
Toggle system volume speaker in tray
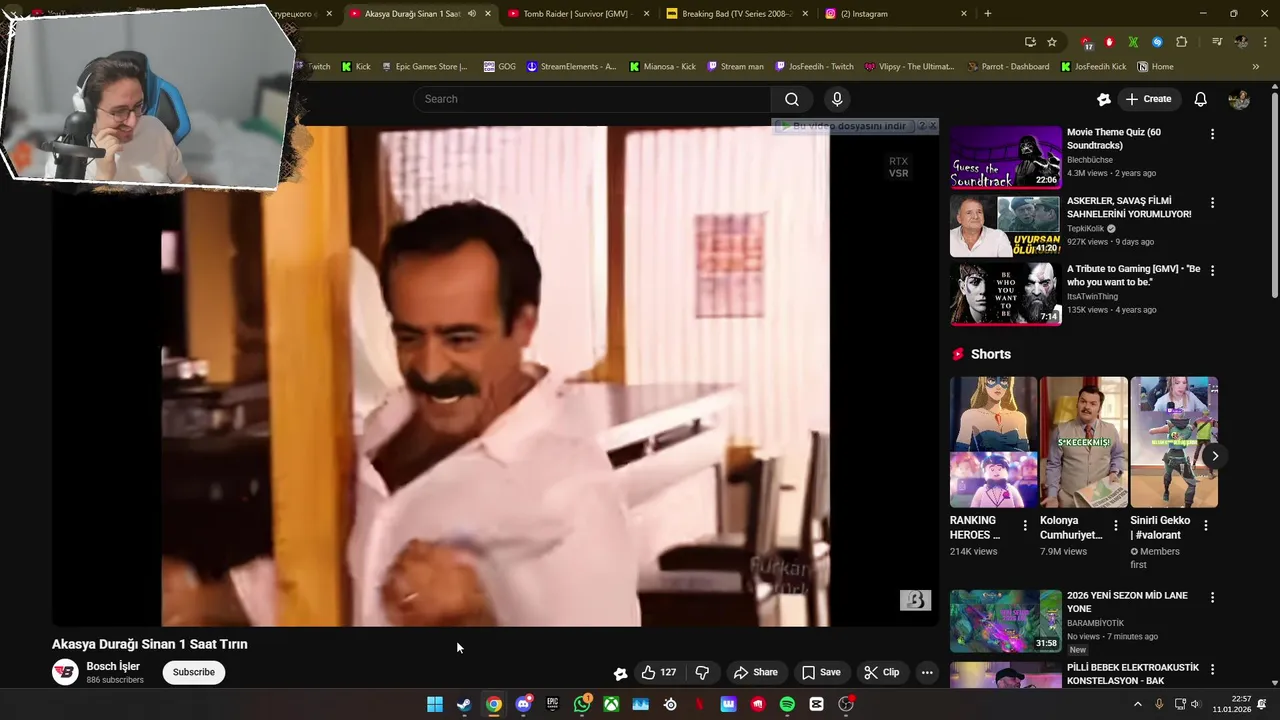[x=1195, y=704]
